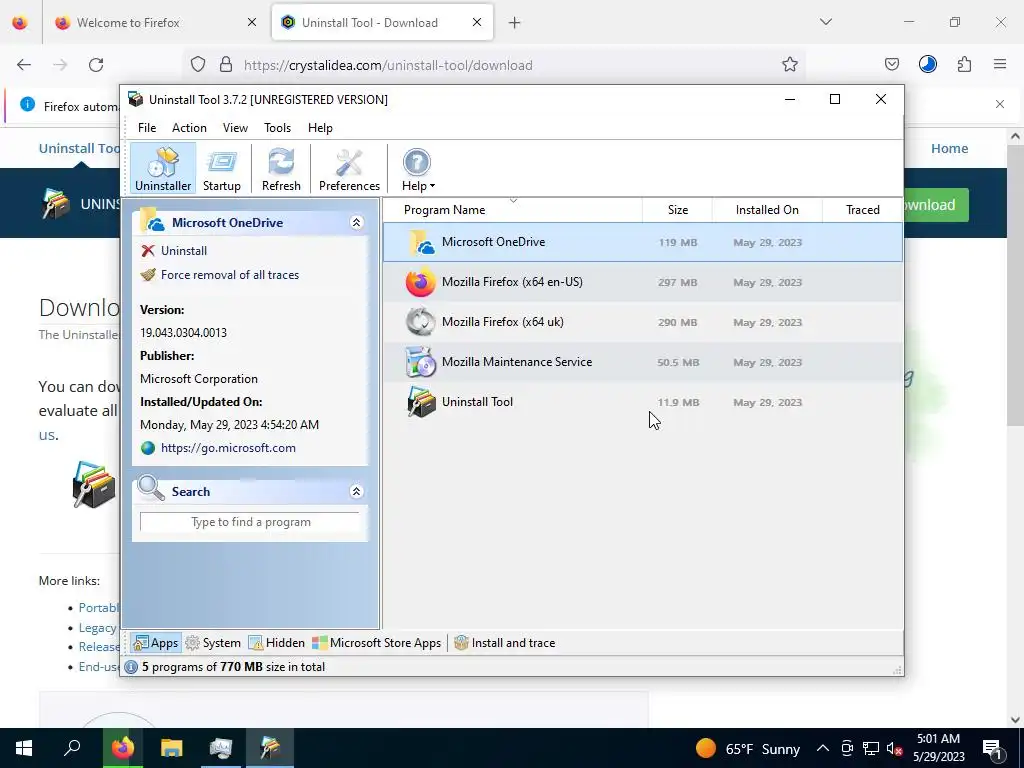This screenshot has width=1024, height=768.
Task: Open the View menu
Action: pyautogui.click(x=235, y=128)
